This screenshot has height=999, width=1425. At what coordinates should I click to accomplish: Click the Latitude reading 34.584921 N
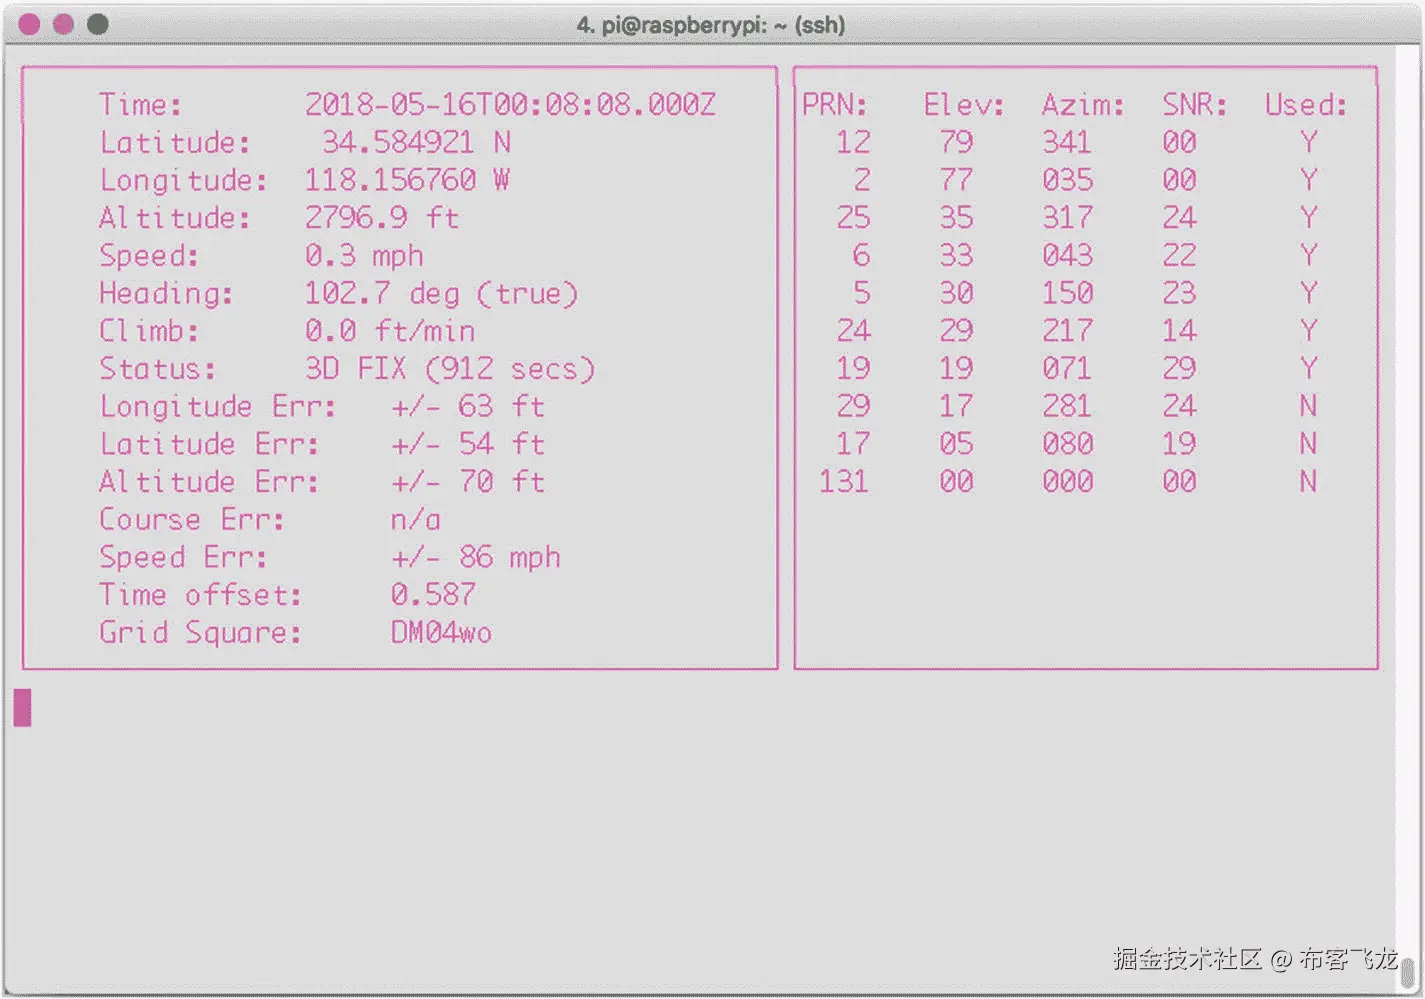pyautogui.click(x=421, y=142)
